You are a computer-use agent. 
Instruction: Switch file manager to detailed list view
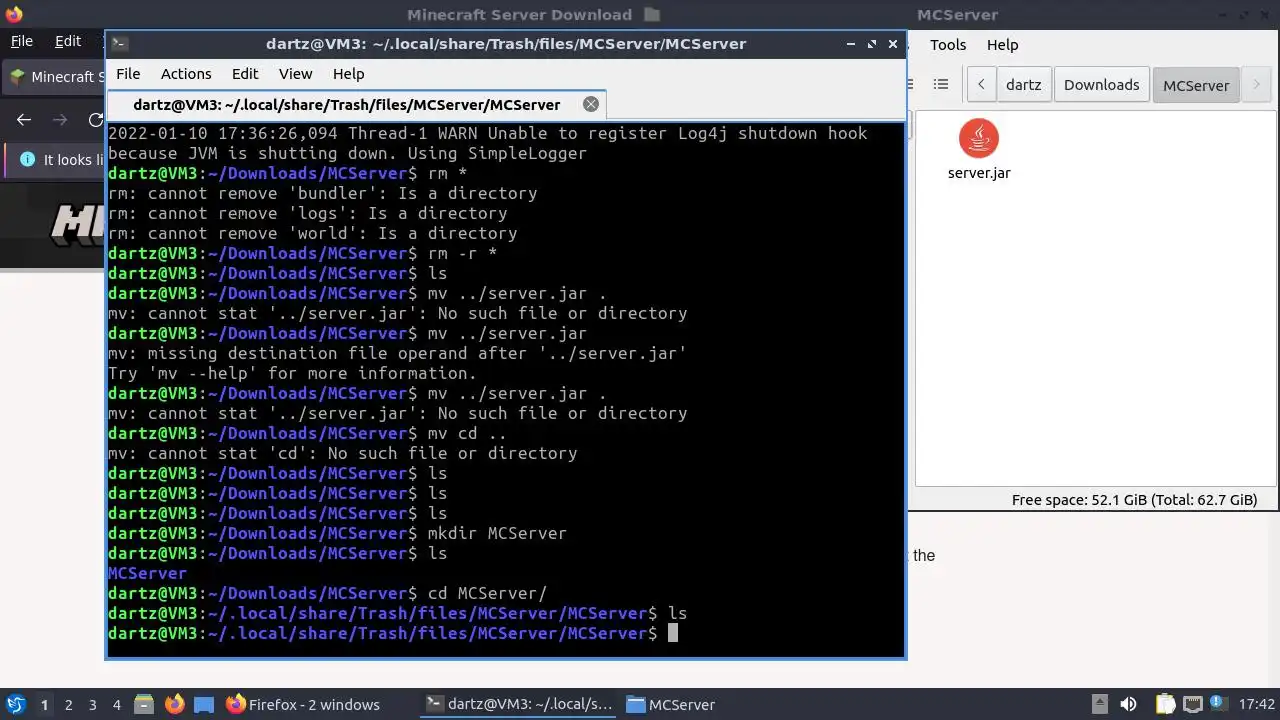(x=940, y=85)
